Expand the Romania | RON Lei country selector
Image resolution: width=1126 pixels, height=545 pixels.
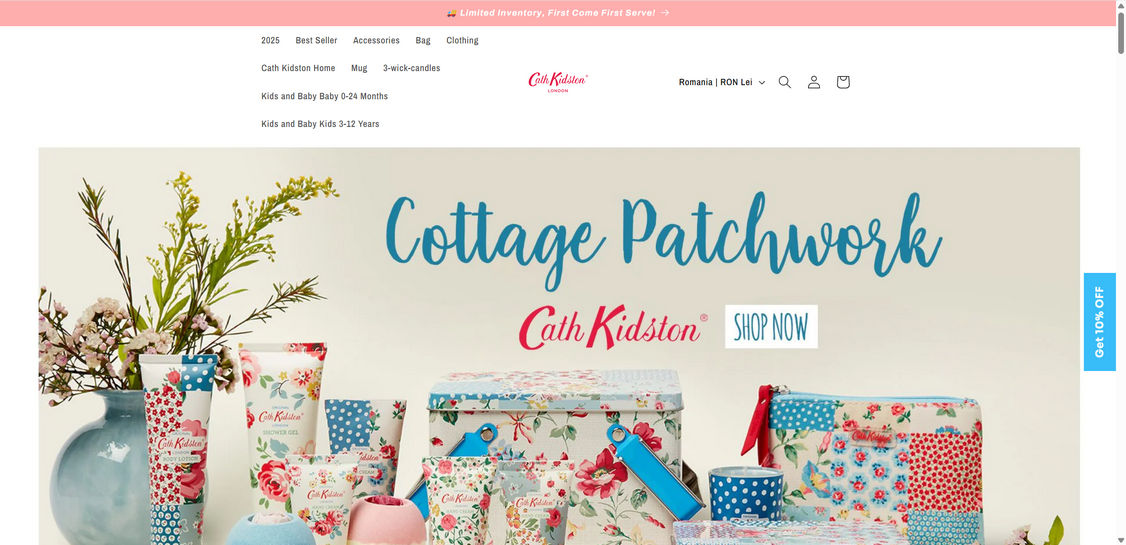coord(722,83)
